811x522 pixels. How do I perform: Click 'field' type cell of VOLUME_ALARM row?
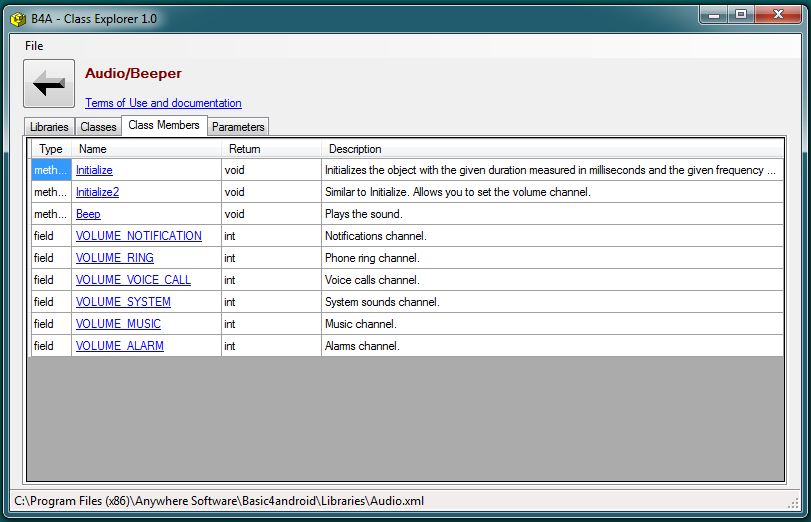click(x=51, y=346)
